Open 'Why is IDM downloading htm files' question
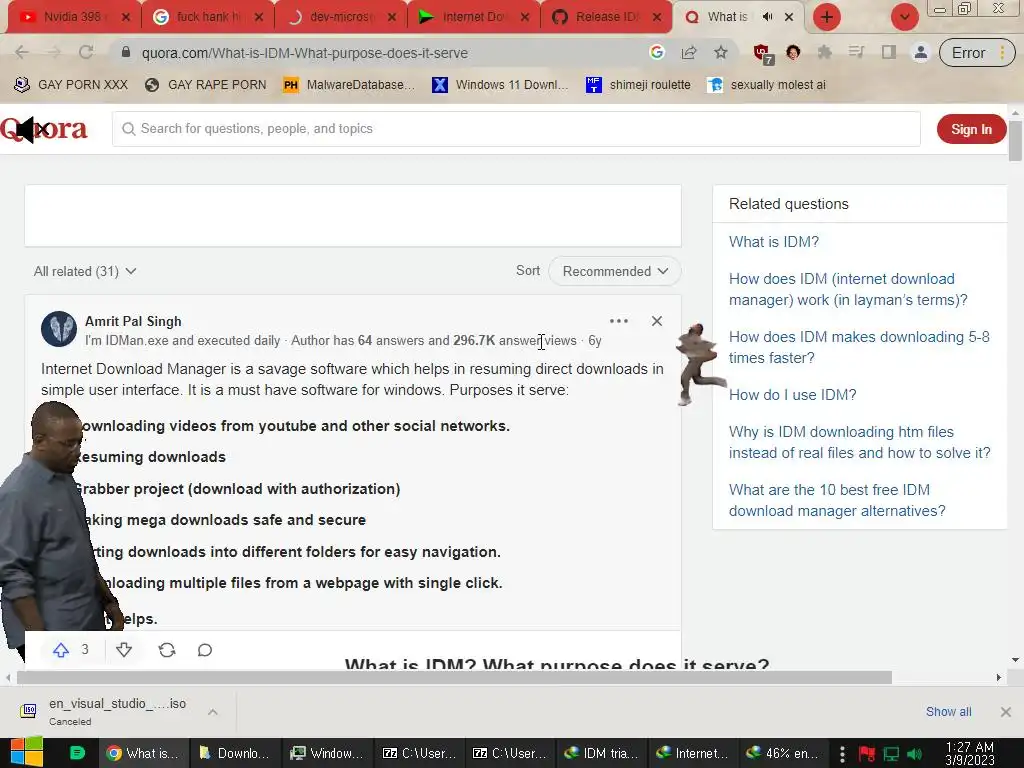The height and width of the screenshot is (768, 1024). (x=859, y=442)
